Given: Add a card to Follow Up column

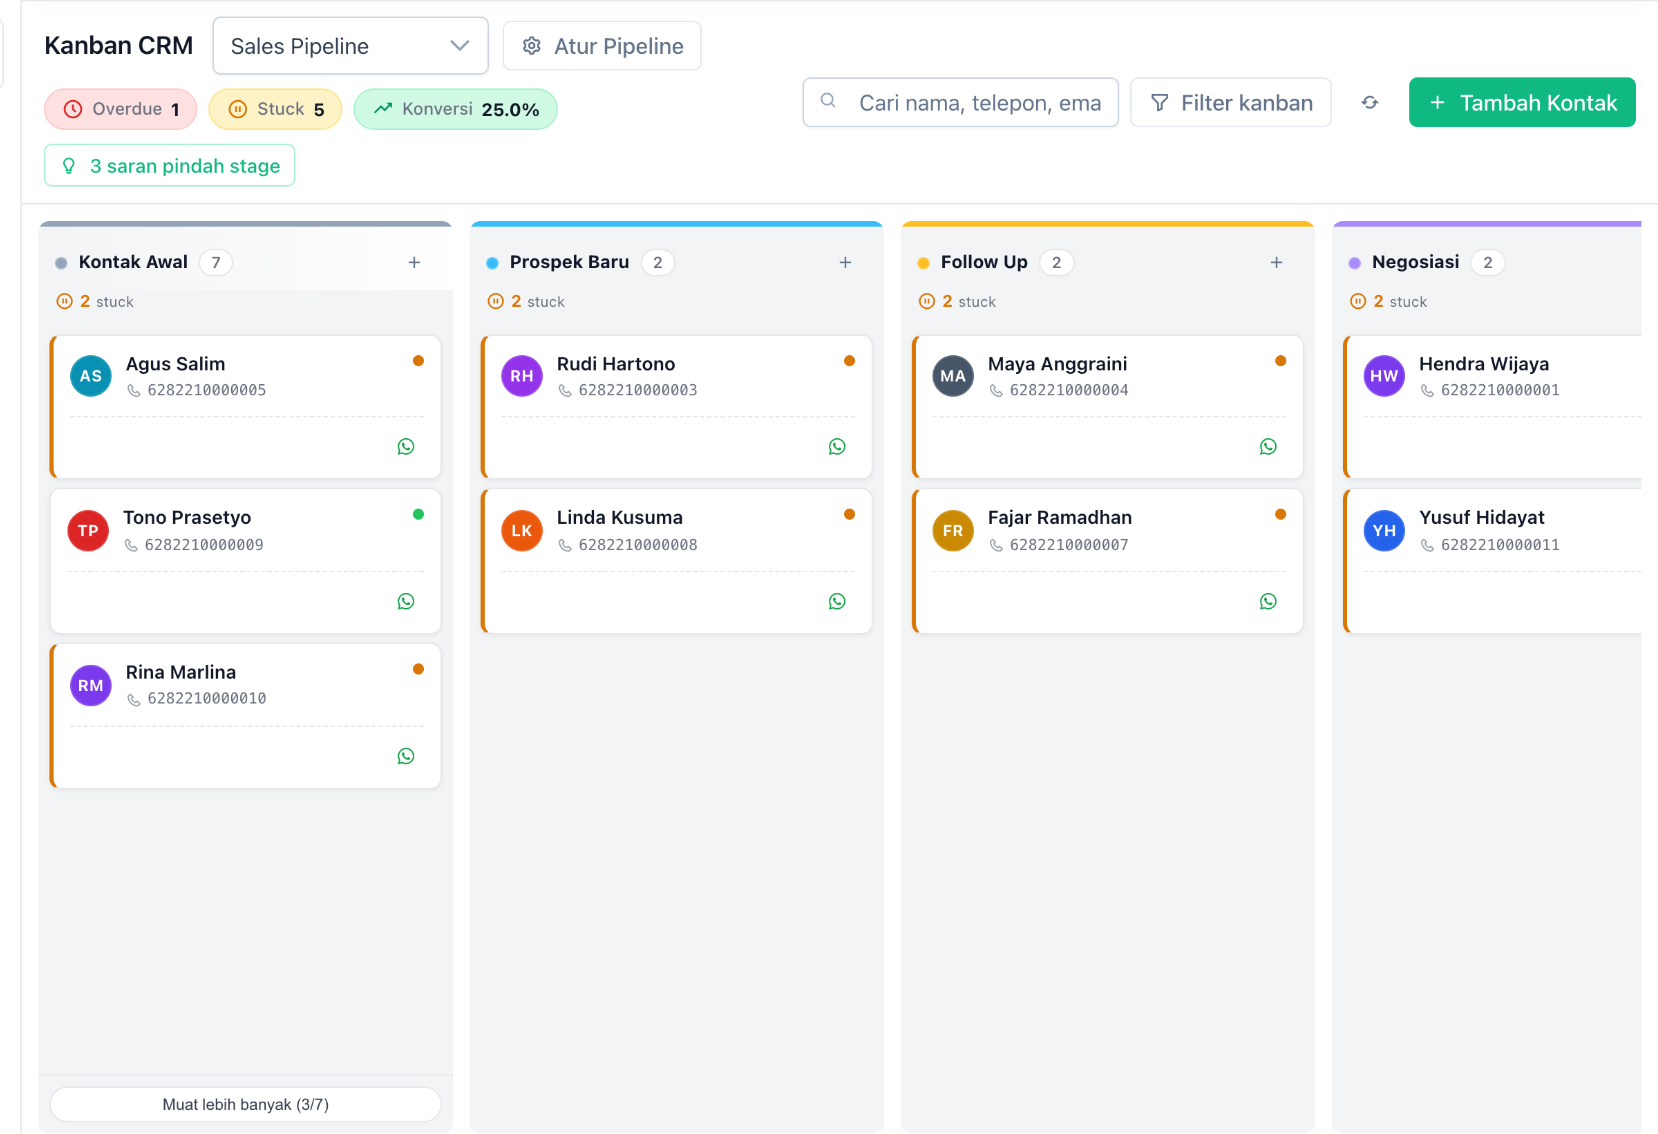Looking at the screenshot, I should [1276, 262].
